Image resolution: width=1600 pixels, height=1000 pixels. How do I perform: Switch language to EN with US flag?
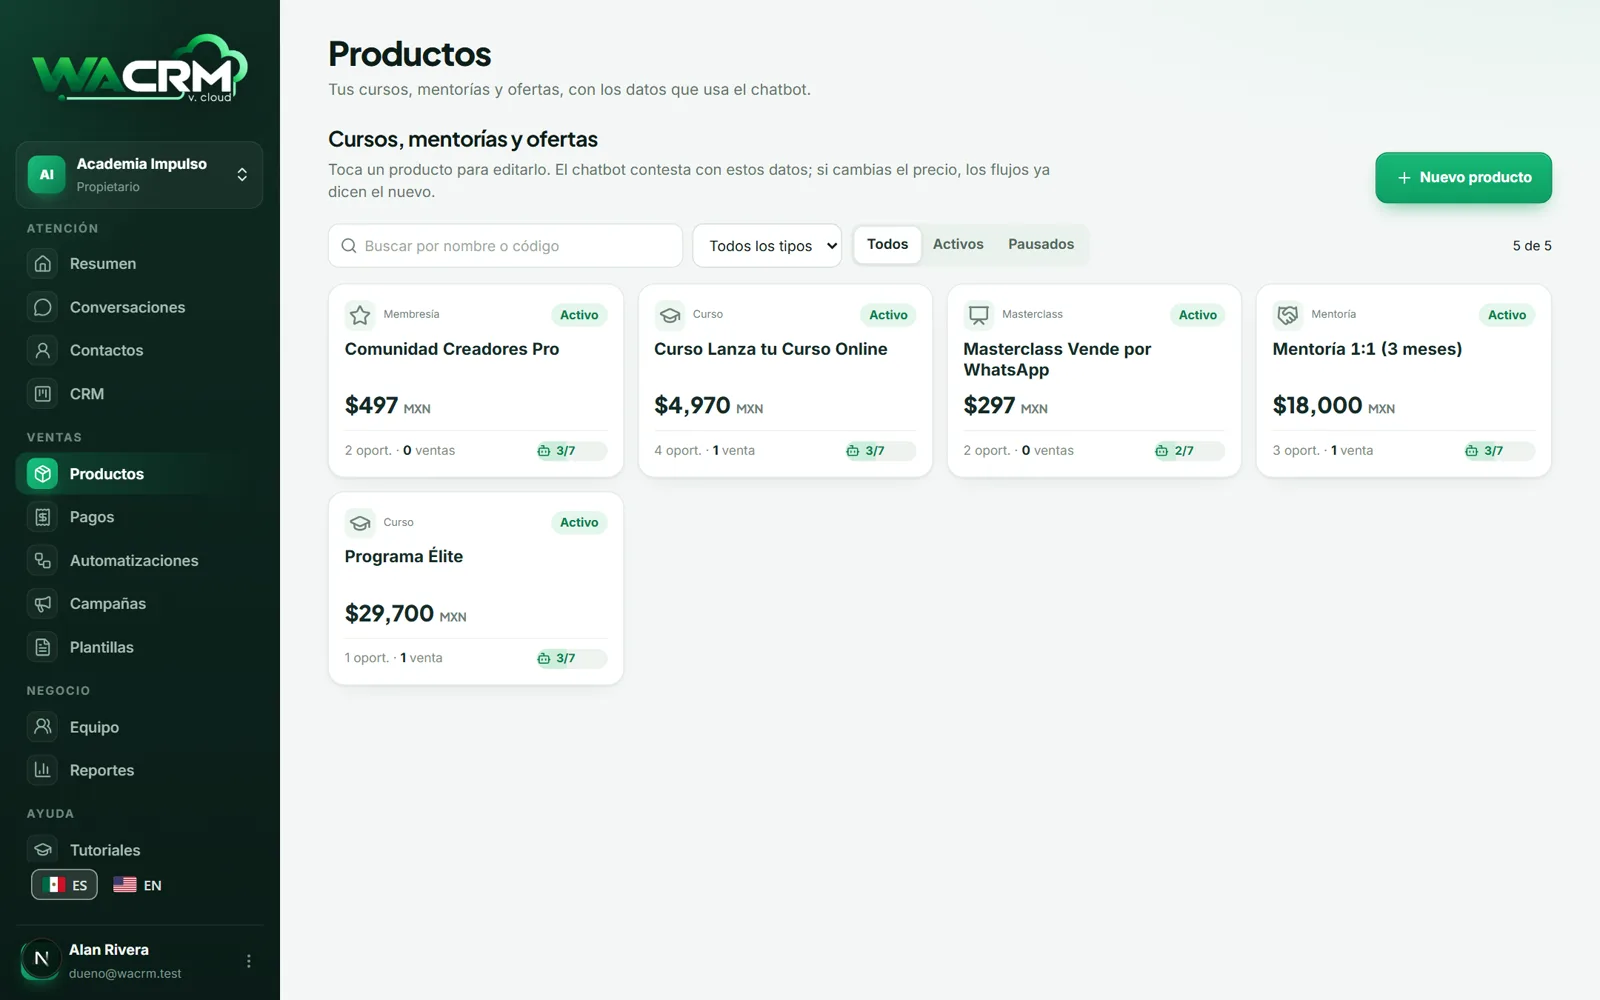pos(138,885)
